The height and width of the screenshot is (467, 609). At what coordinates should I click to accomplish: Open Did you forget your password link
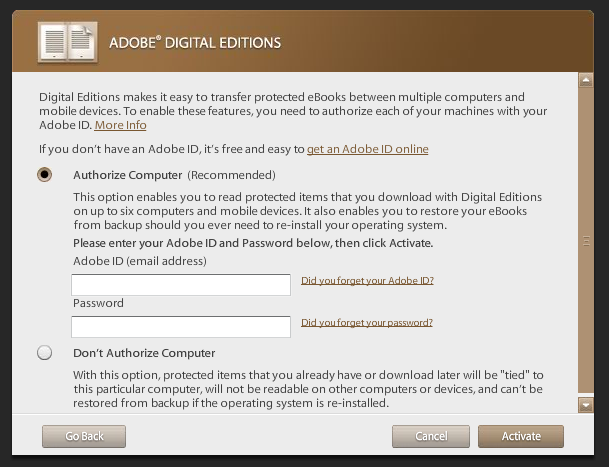[x=367, y=322]
